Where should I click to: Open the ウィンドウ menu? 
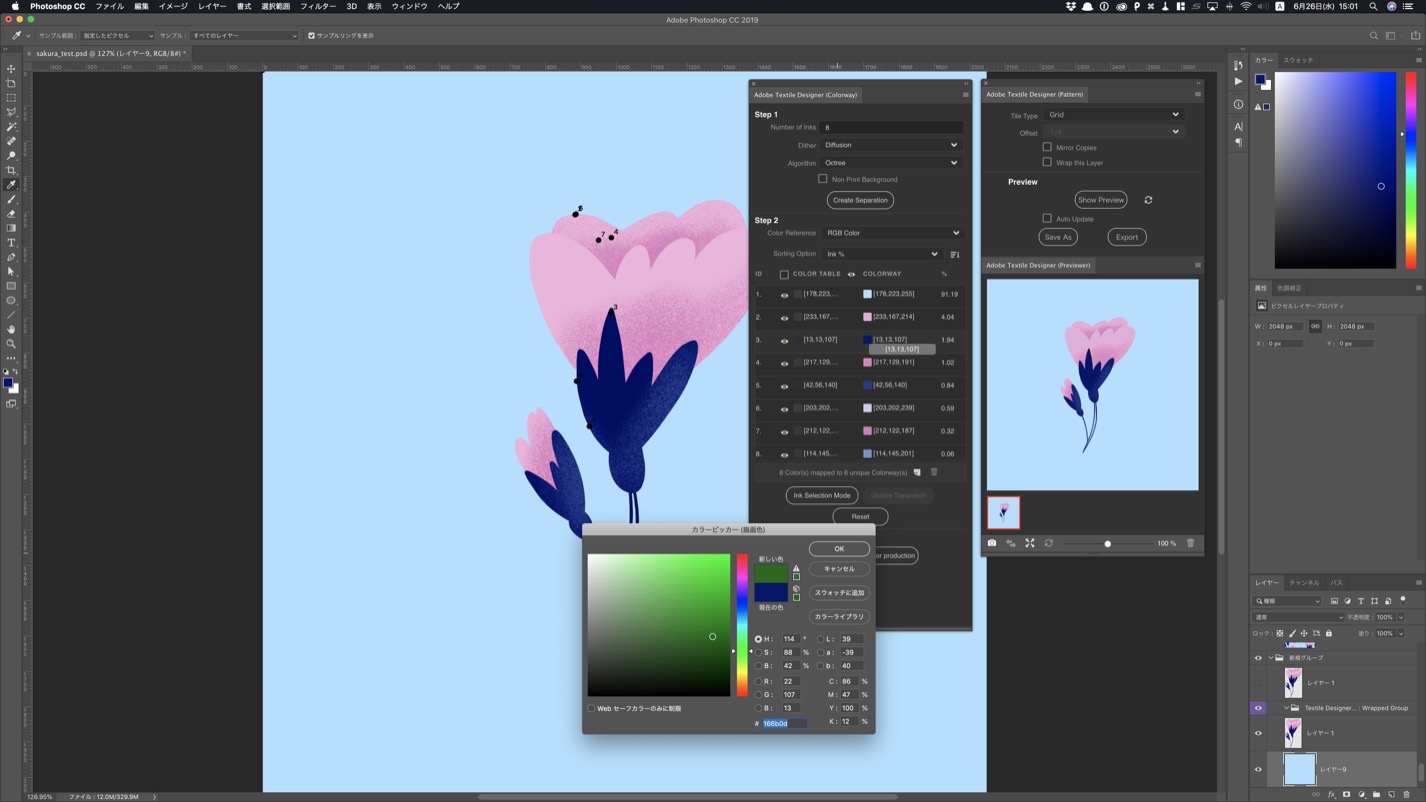pyautogui.click(x=410, y=6)
